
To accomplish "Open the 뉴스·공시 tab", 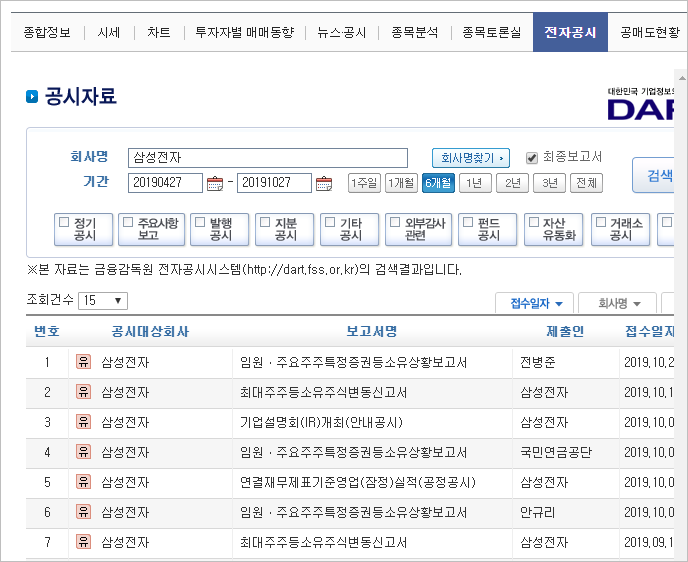I will tap(341, 32).
